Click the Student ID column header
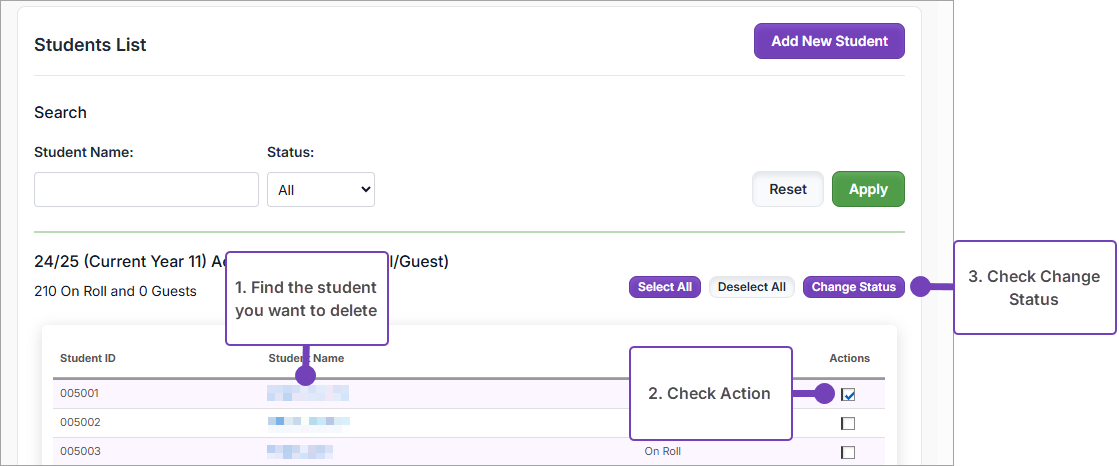The height and width of the screenshot is (466, 1119). pos(88,358)
